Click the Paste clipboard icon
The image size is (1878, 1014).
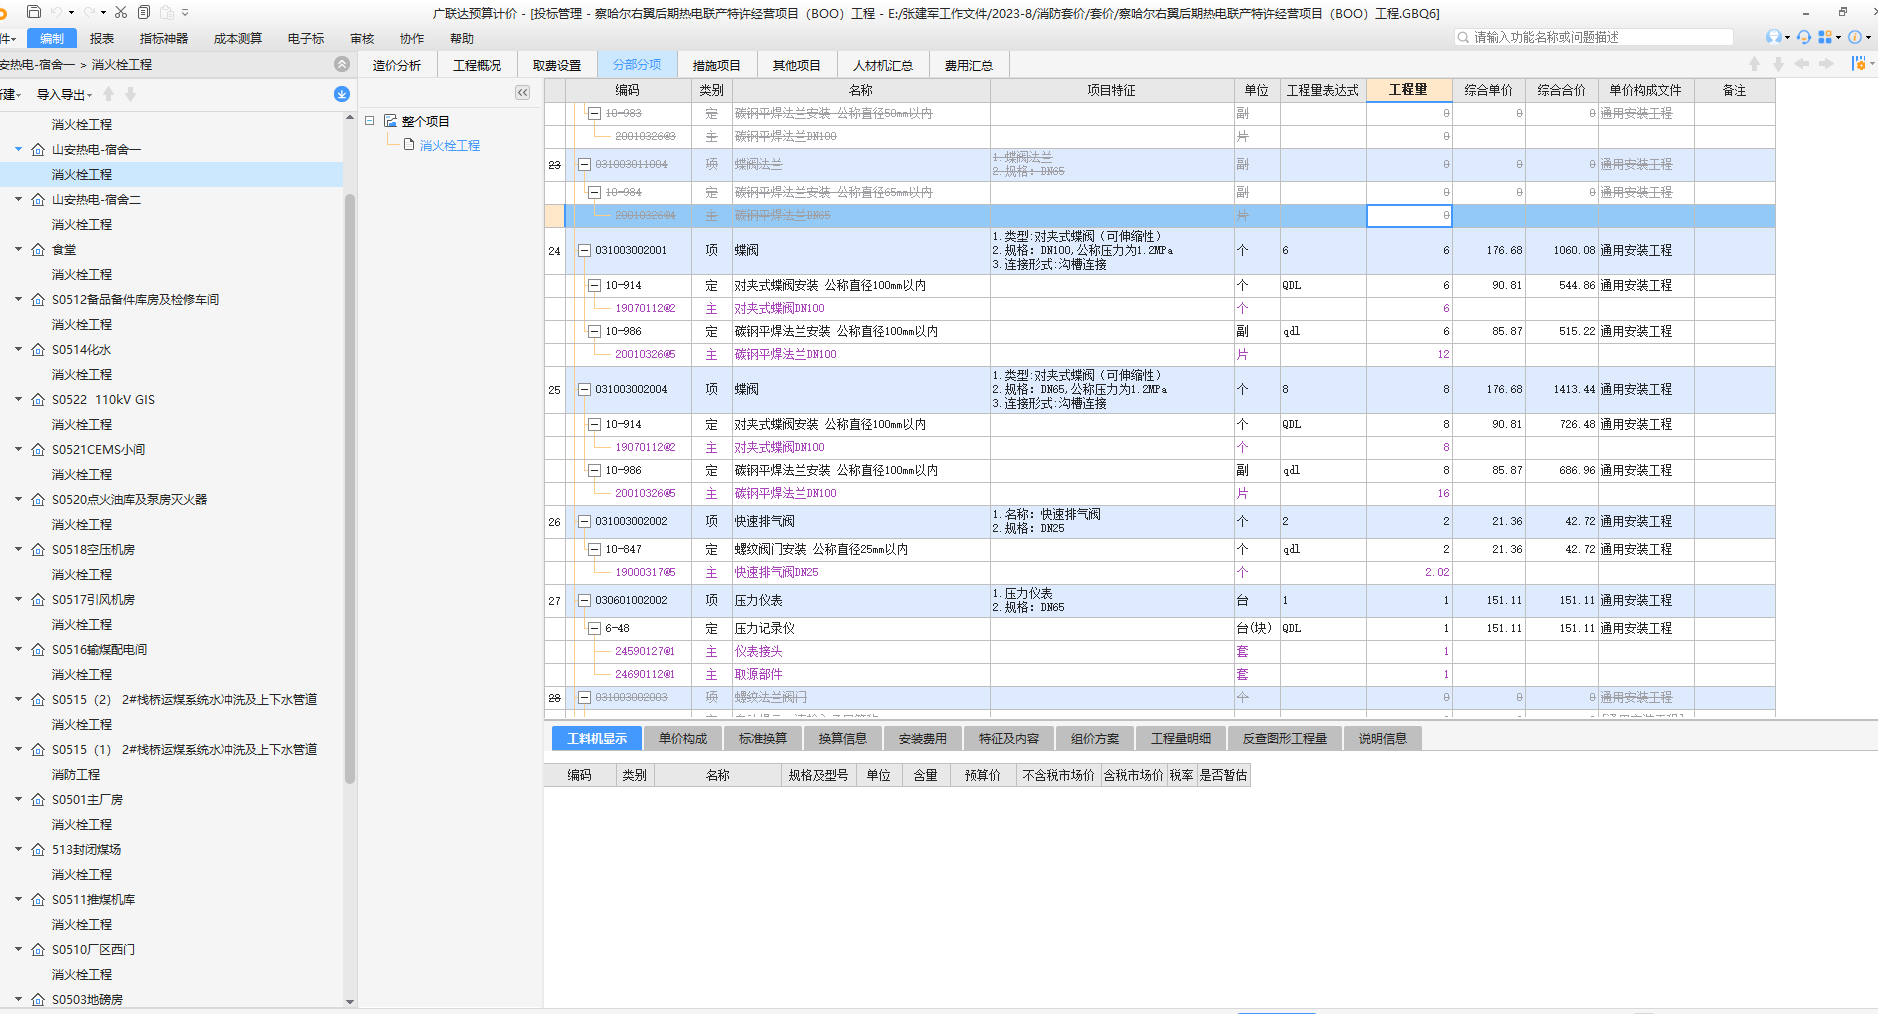tap(167, 12)
